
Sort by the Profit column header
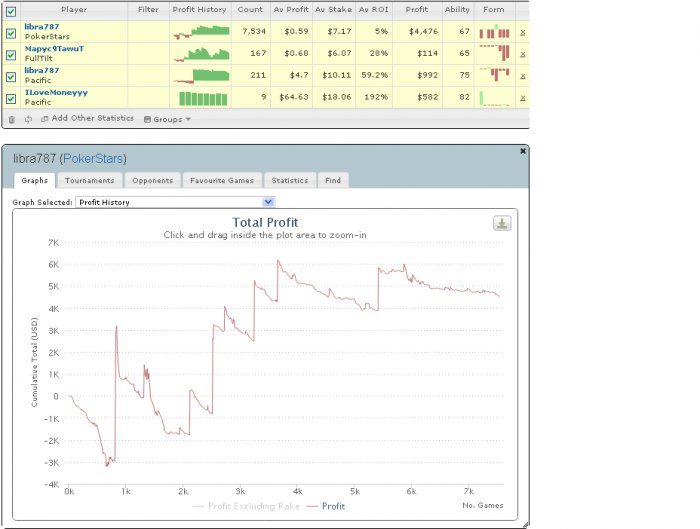[417, 9]
